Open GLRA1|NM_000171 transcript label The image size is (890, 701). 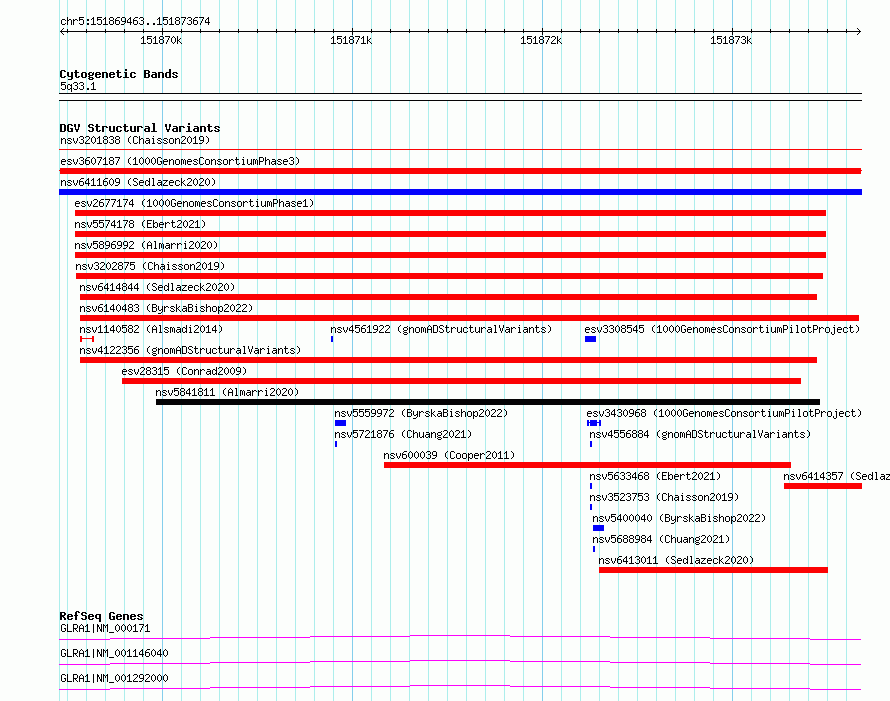click(105, 628)
